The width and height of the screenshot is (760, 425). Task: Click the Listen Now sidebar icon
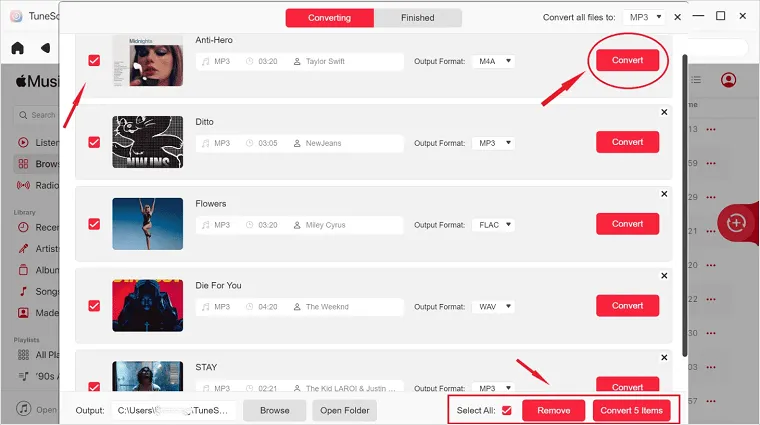pos(23,142)
